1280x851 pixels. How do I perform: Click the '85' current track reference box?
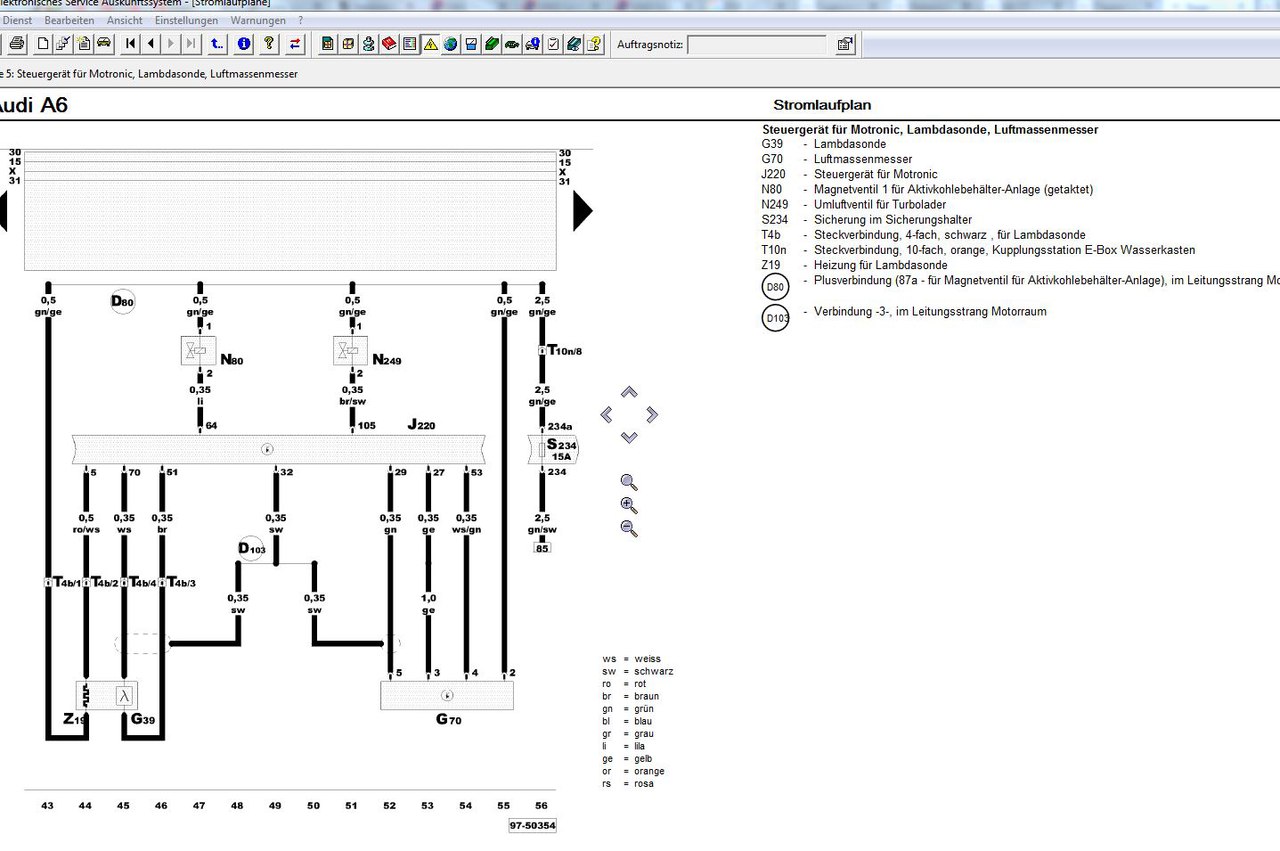(x=542, y=548)
